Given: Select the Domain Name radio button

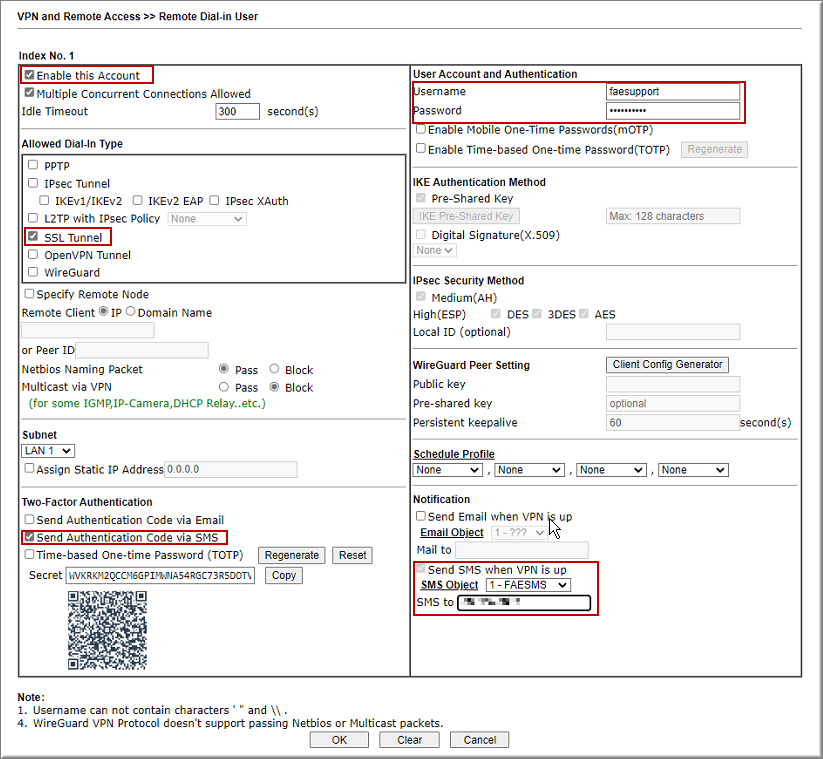Looking at the screenshot, I should click(130, 311).
